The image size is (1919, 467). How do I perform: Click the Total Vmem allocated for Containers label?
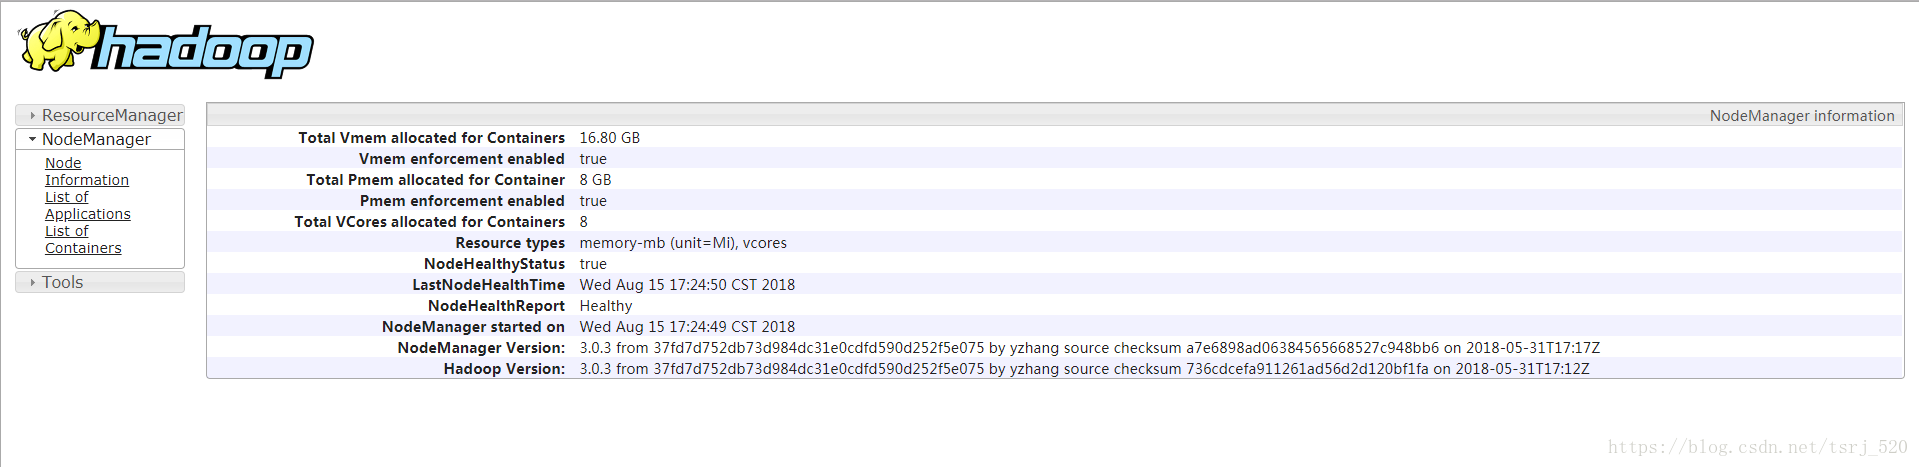[x=431, y=138]
